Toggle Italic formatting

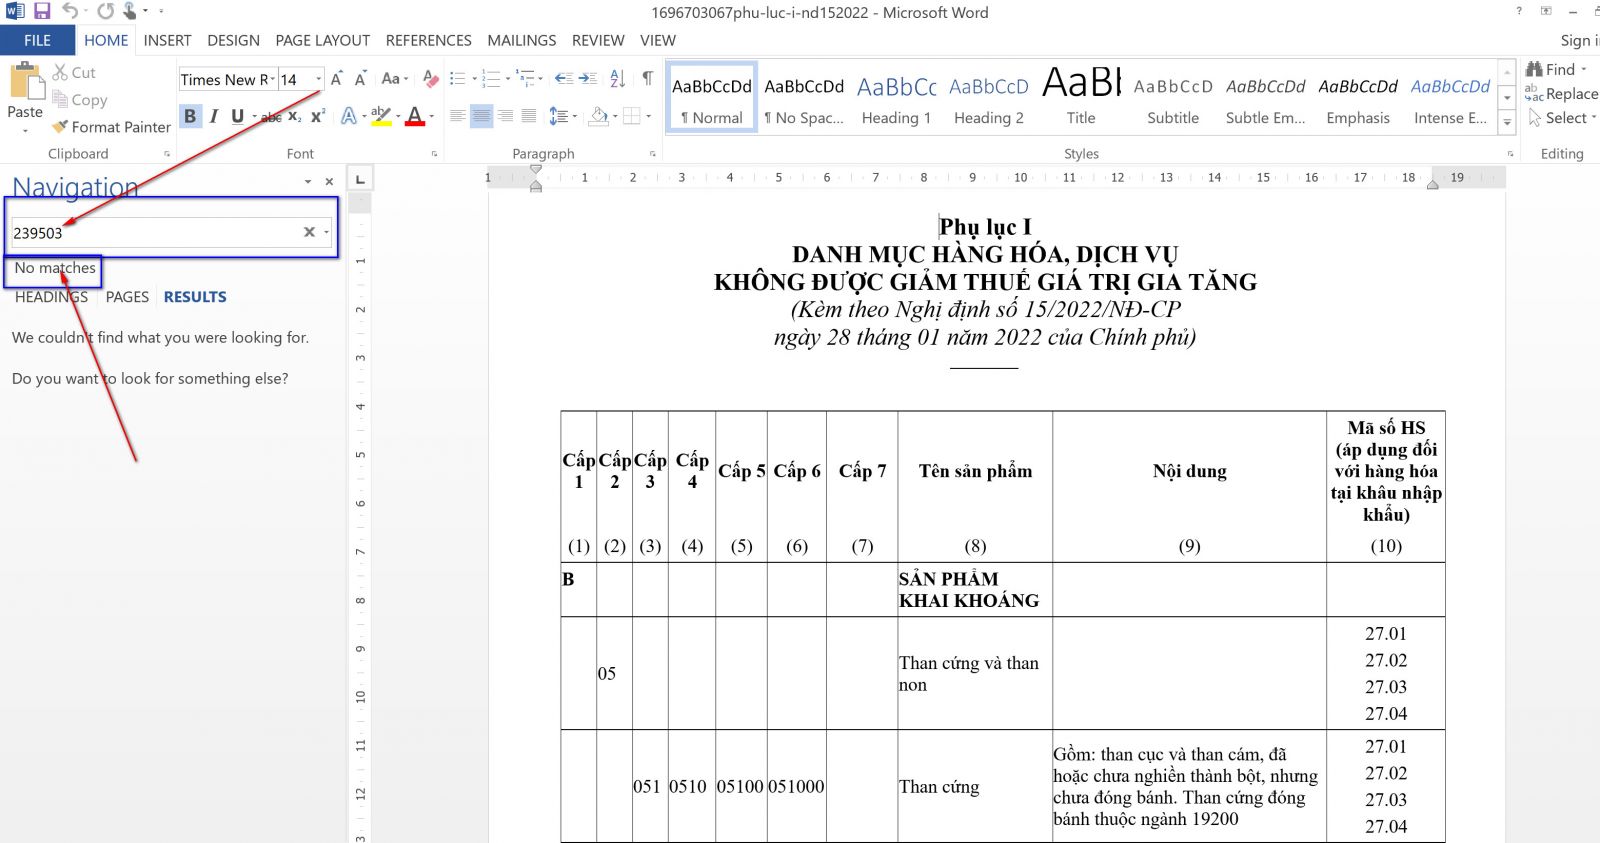click(x=213, y=116)
